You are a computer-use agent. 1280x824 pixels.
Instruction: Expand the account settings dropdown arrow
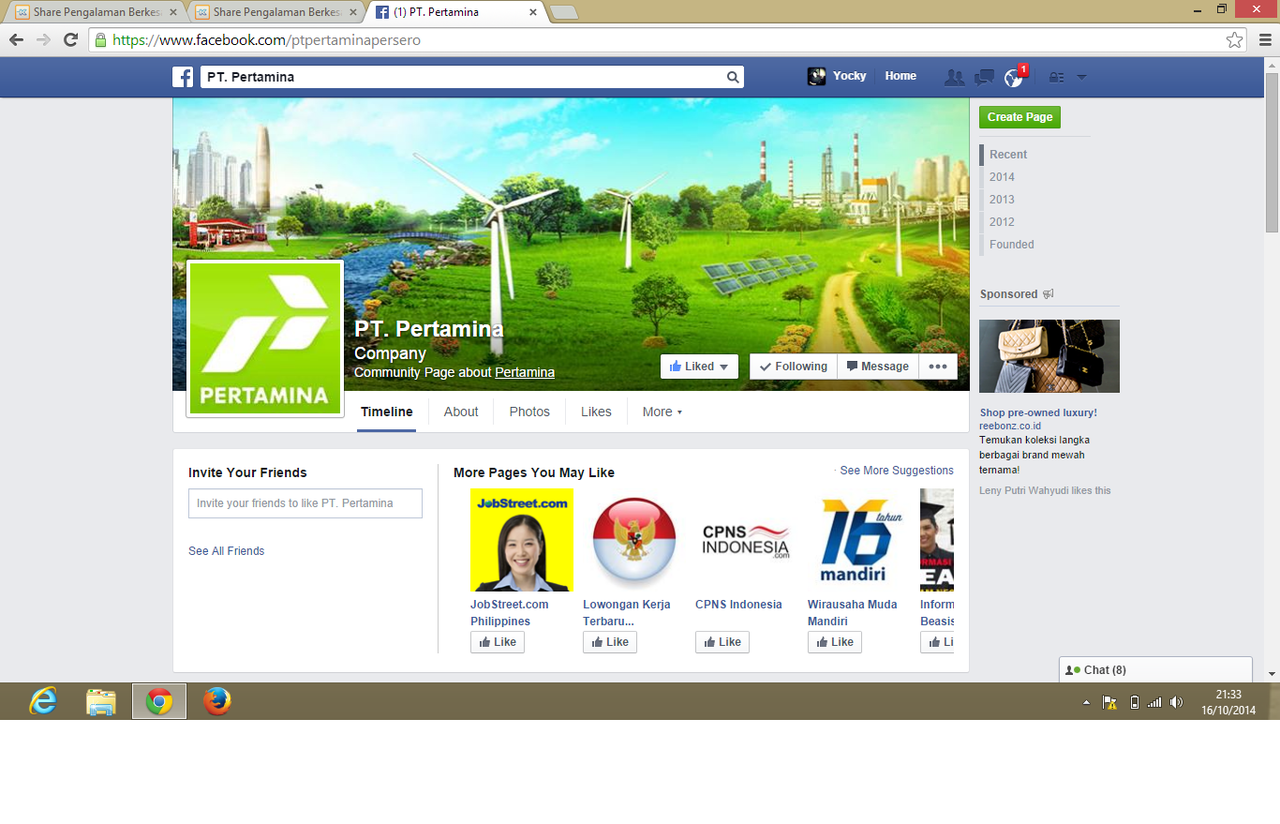tap(1081, 77)
